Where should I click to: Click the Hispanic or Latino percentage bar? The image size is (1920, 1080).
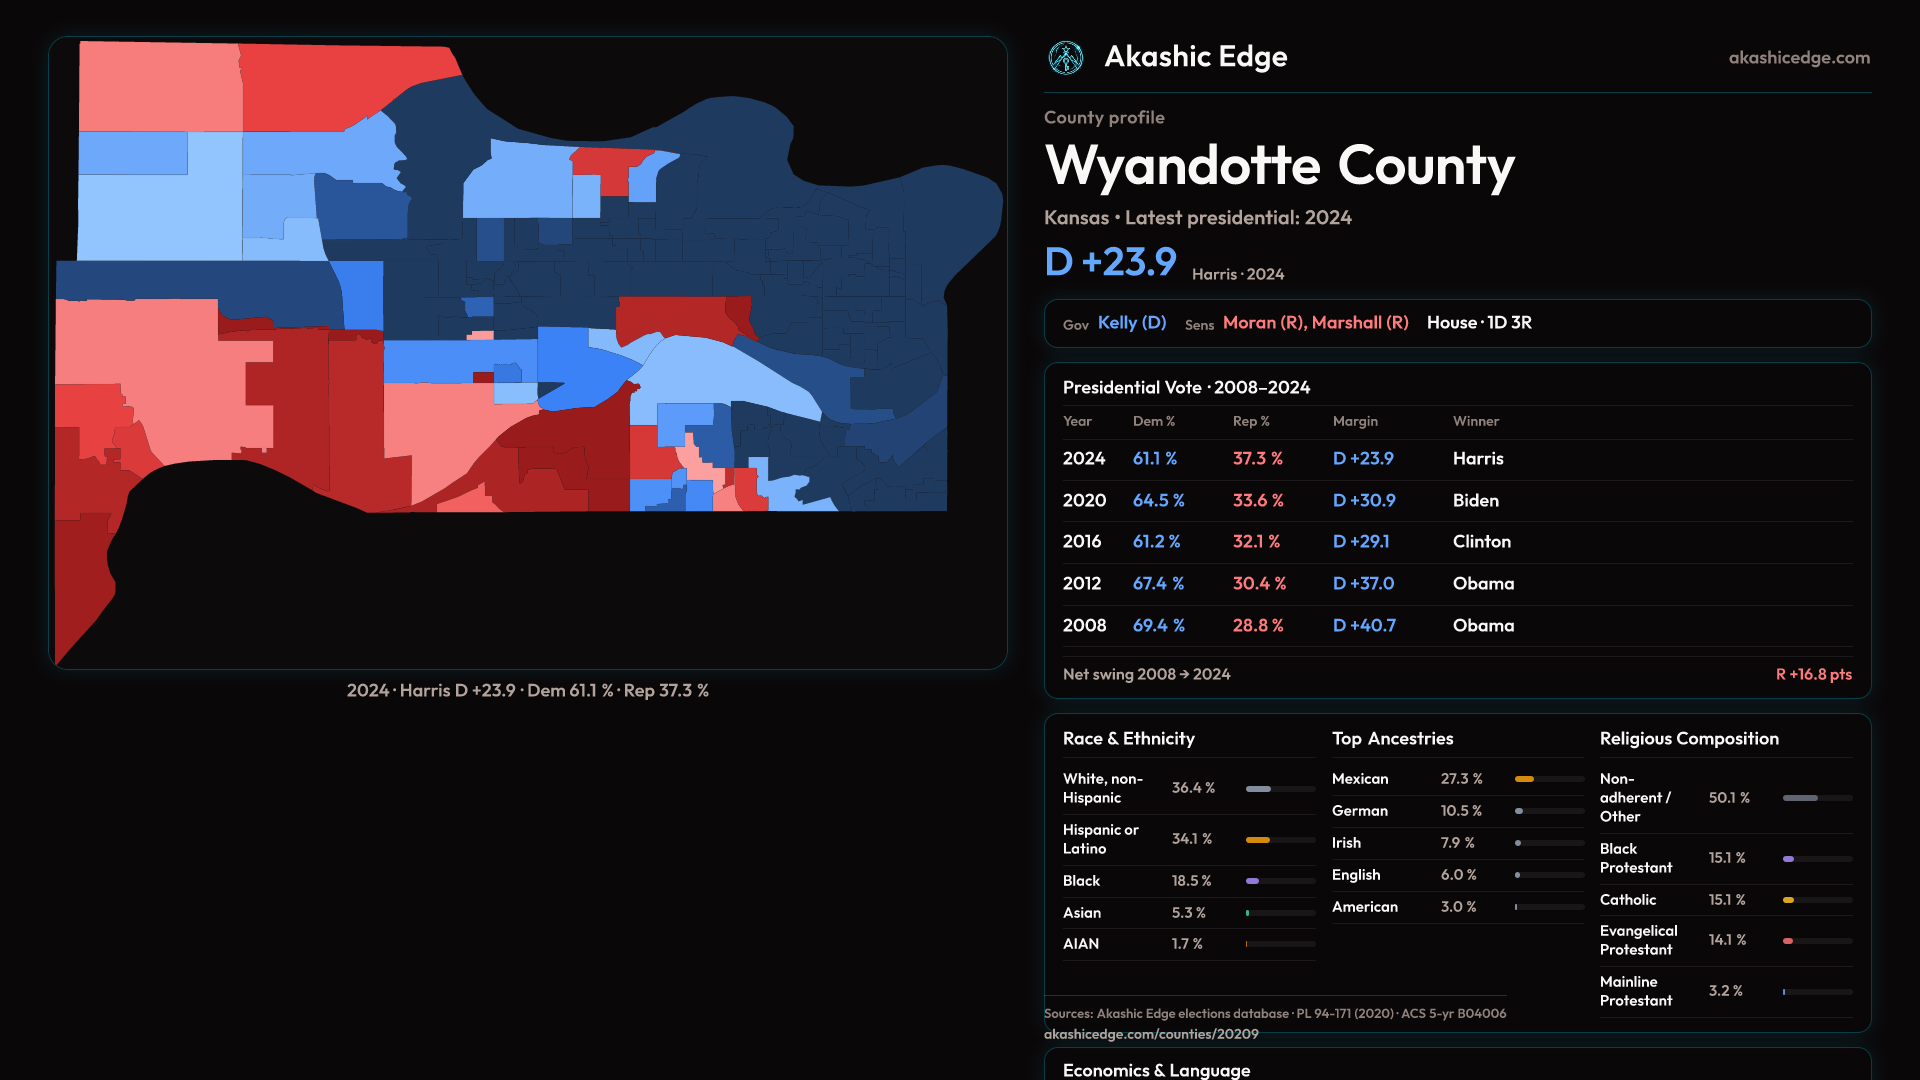point(1258,840)
